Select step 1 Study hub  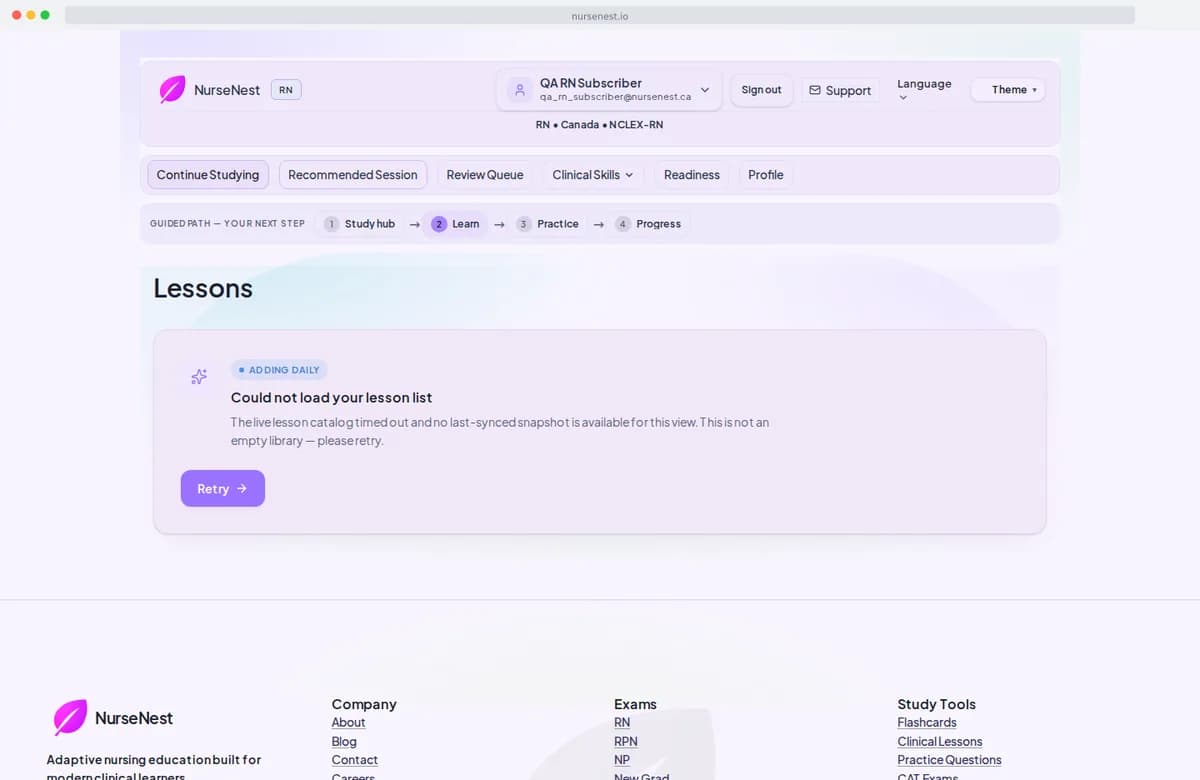[x=360, y=224]
